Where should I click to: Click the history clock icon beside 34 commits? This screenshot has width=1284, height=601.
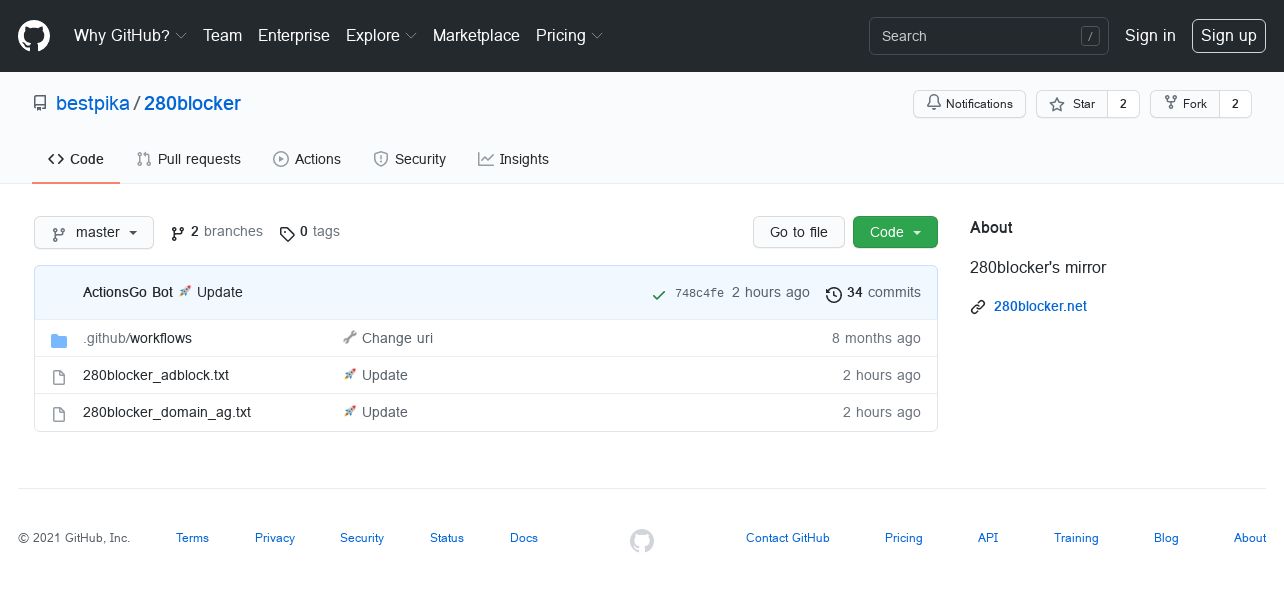coord(834,294)
